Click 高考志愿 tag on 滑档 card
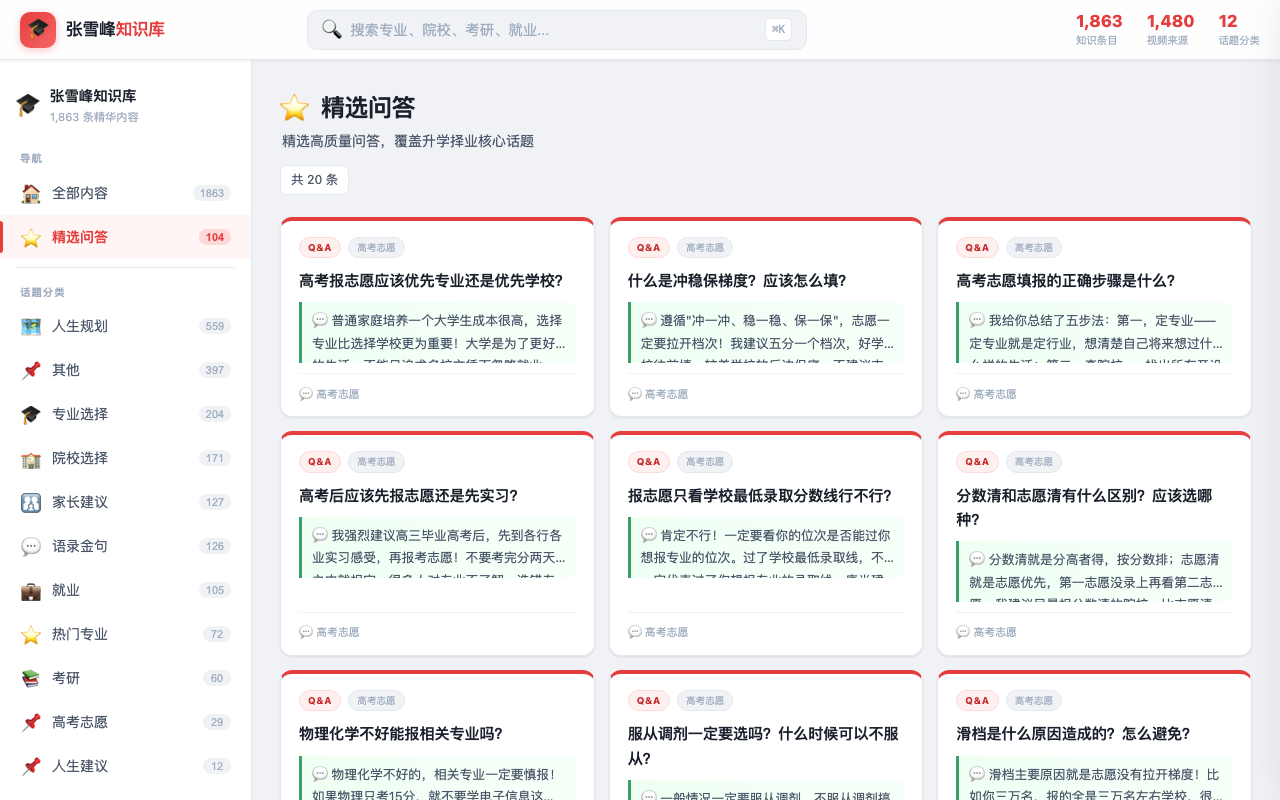The width and height of the screenshot is (1280, 800). [1033, 701]
